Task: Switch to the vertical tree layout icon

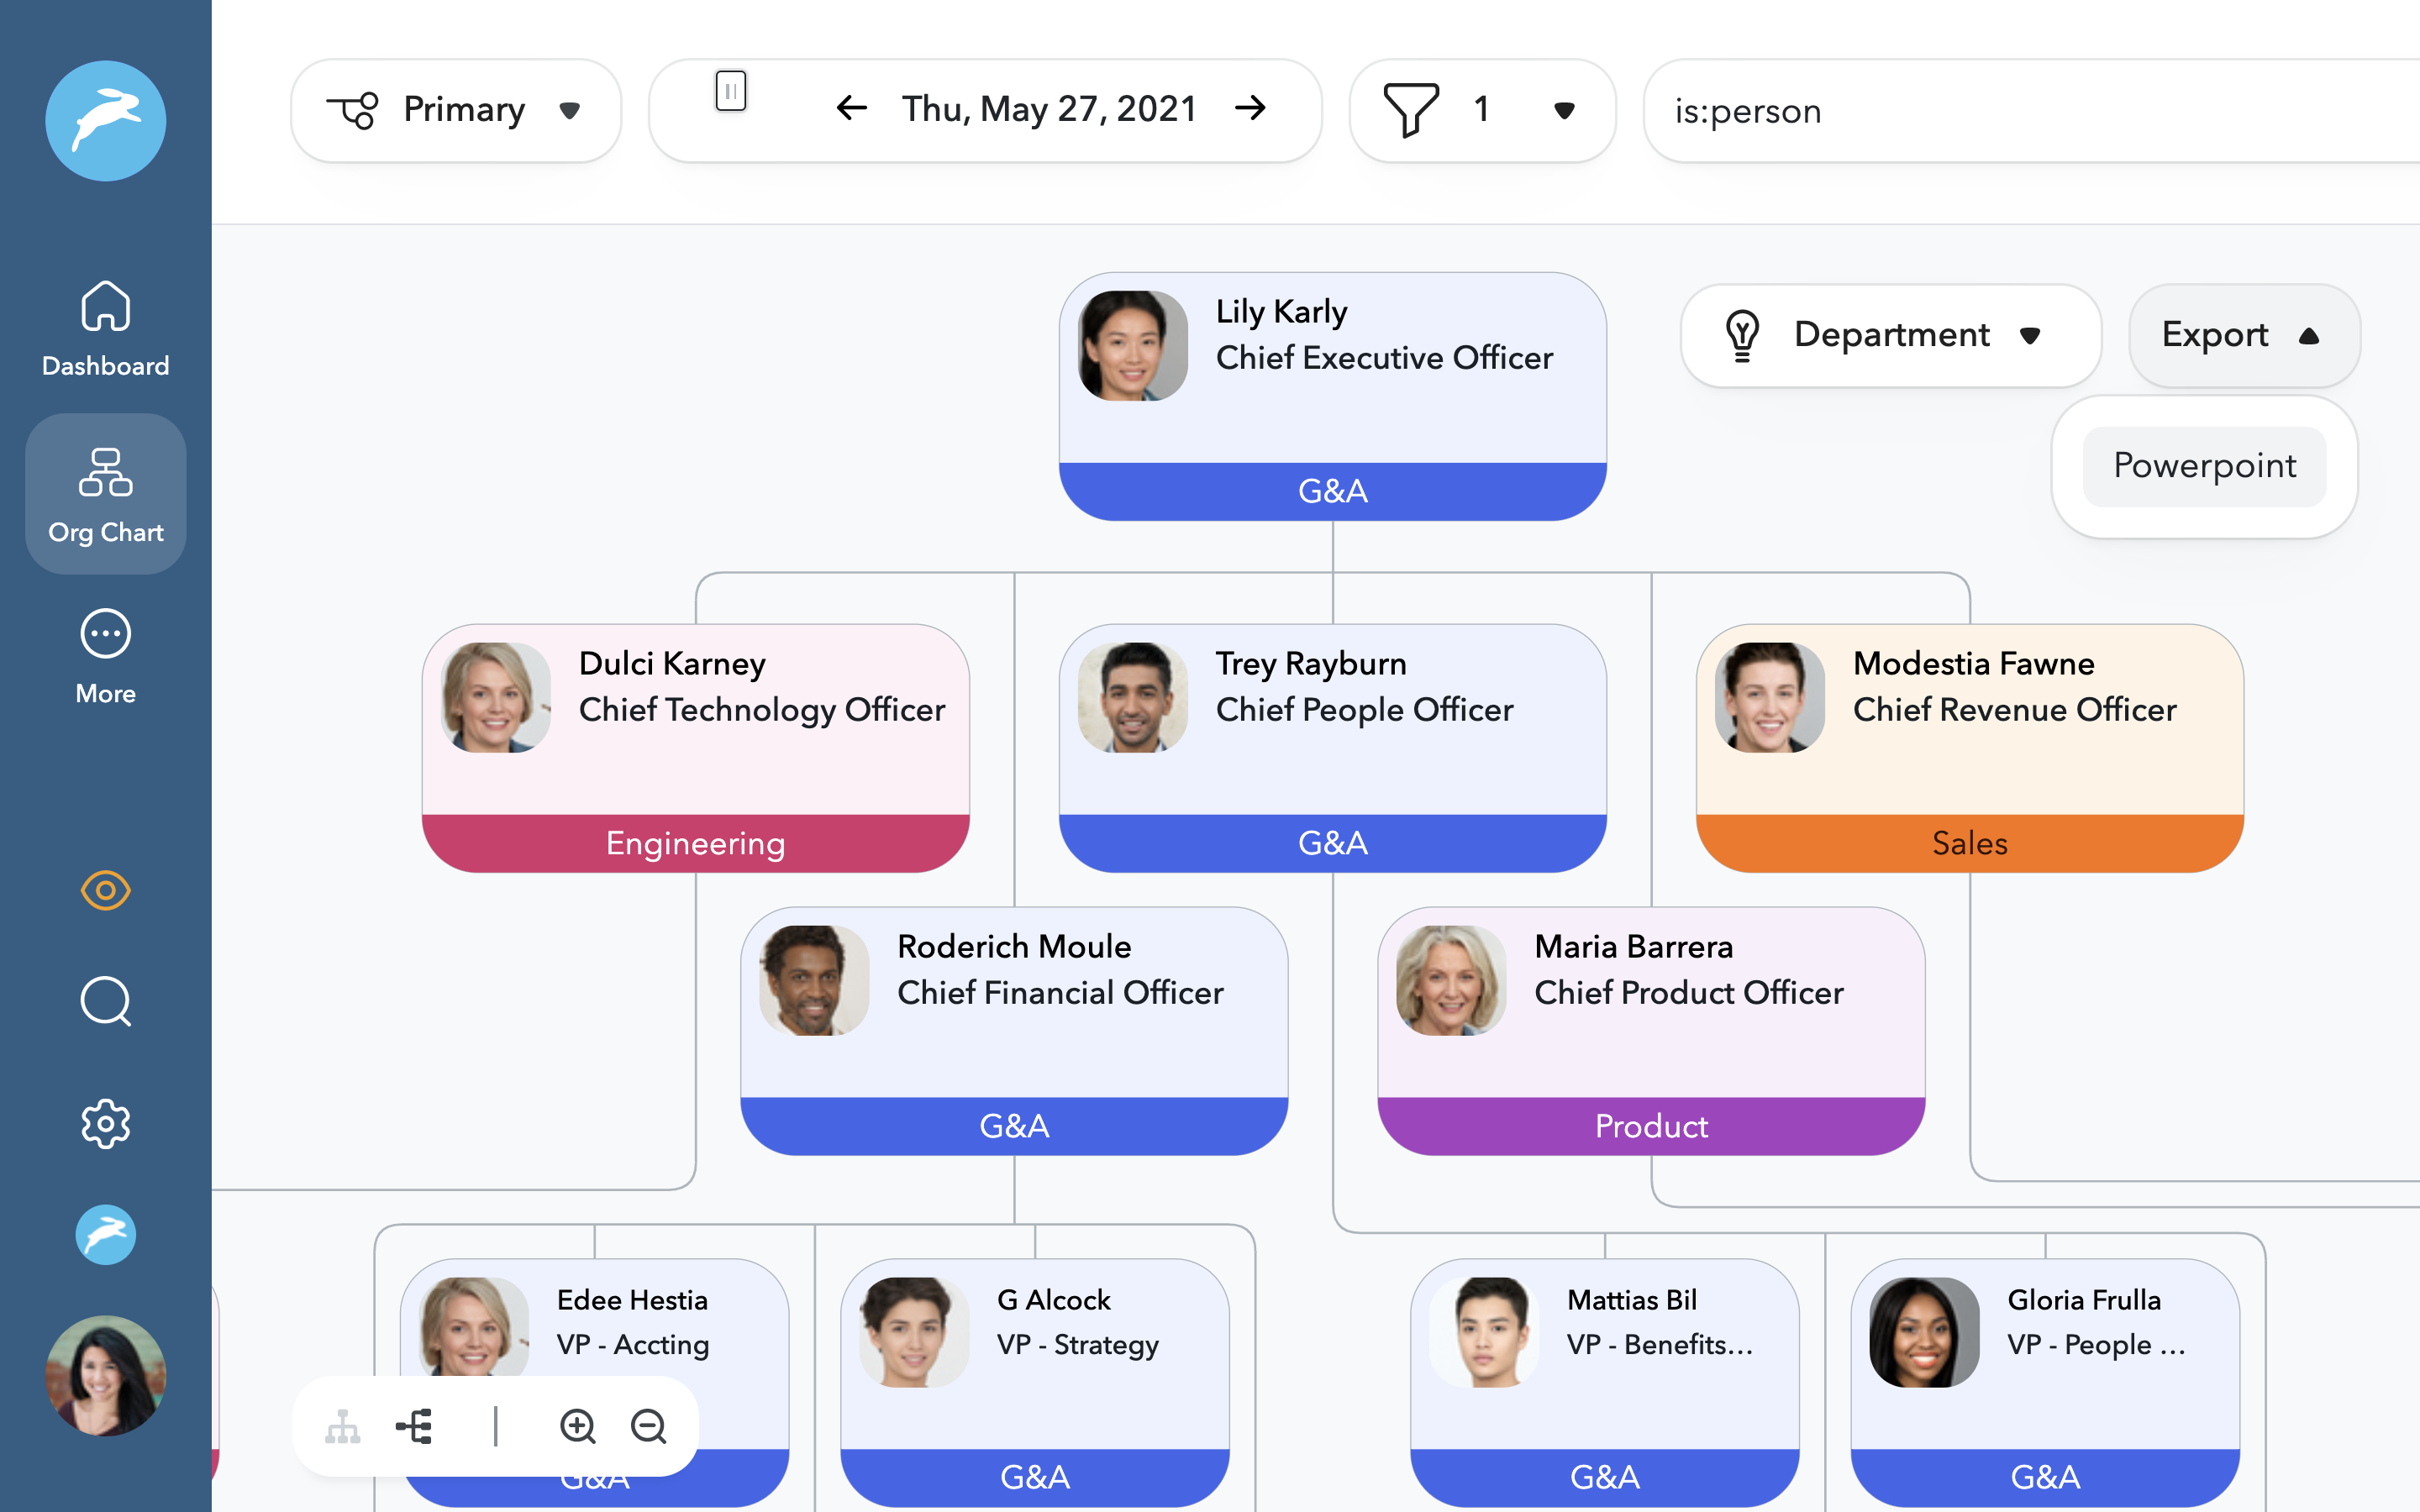Action: click(342, 1426)
